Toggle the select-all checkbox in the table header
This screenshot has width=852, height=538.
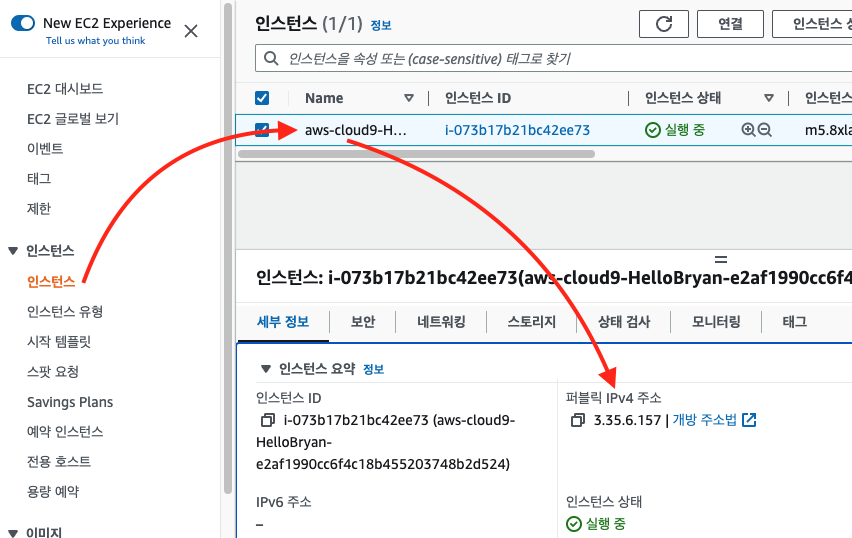click(x=262, y=98)
